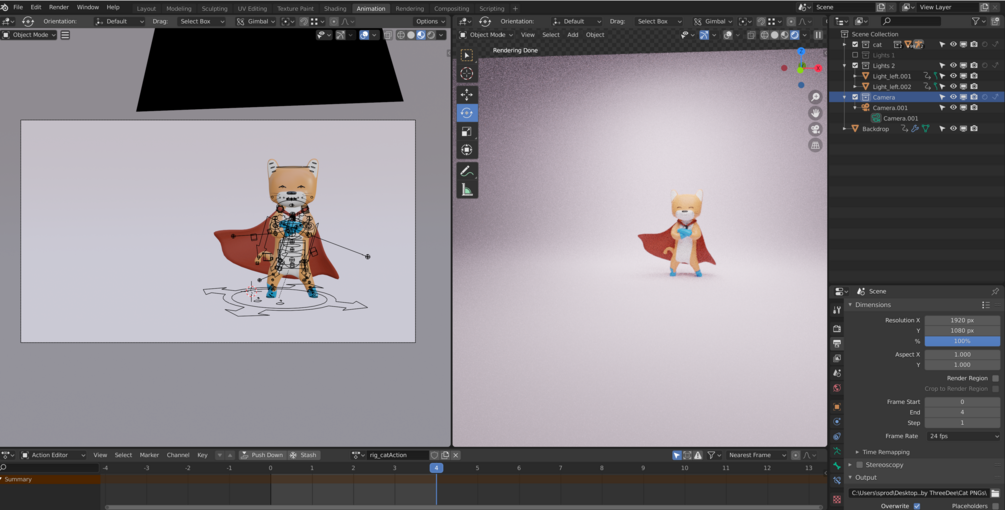Select the Cursor tool in right viewport toolbar
1005x510 pixels.
tap(467, 73)
